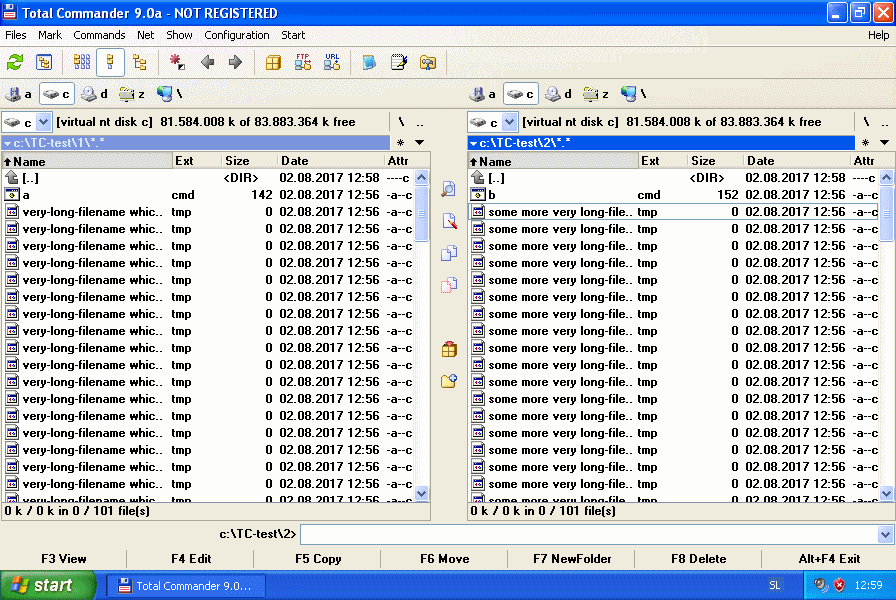Click the right path bar c:\TC-test\2
This screenshot has width=896, height=600.
661,143
